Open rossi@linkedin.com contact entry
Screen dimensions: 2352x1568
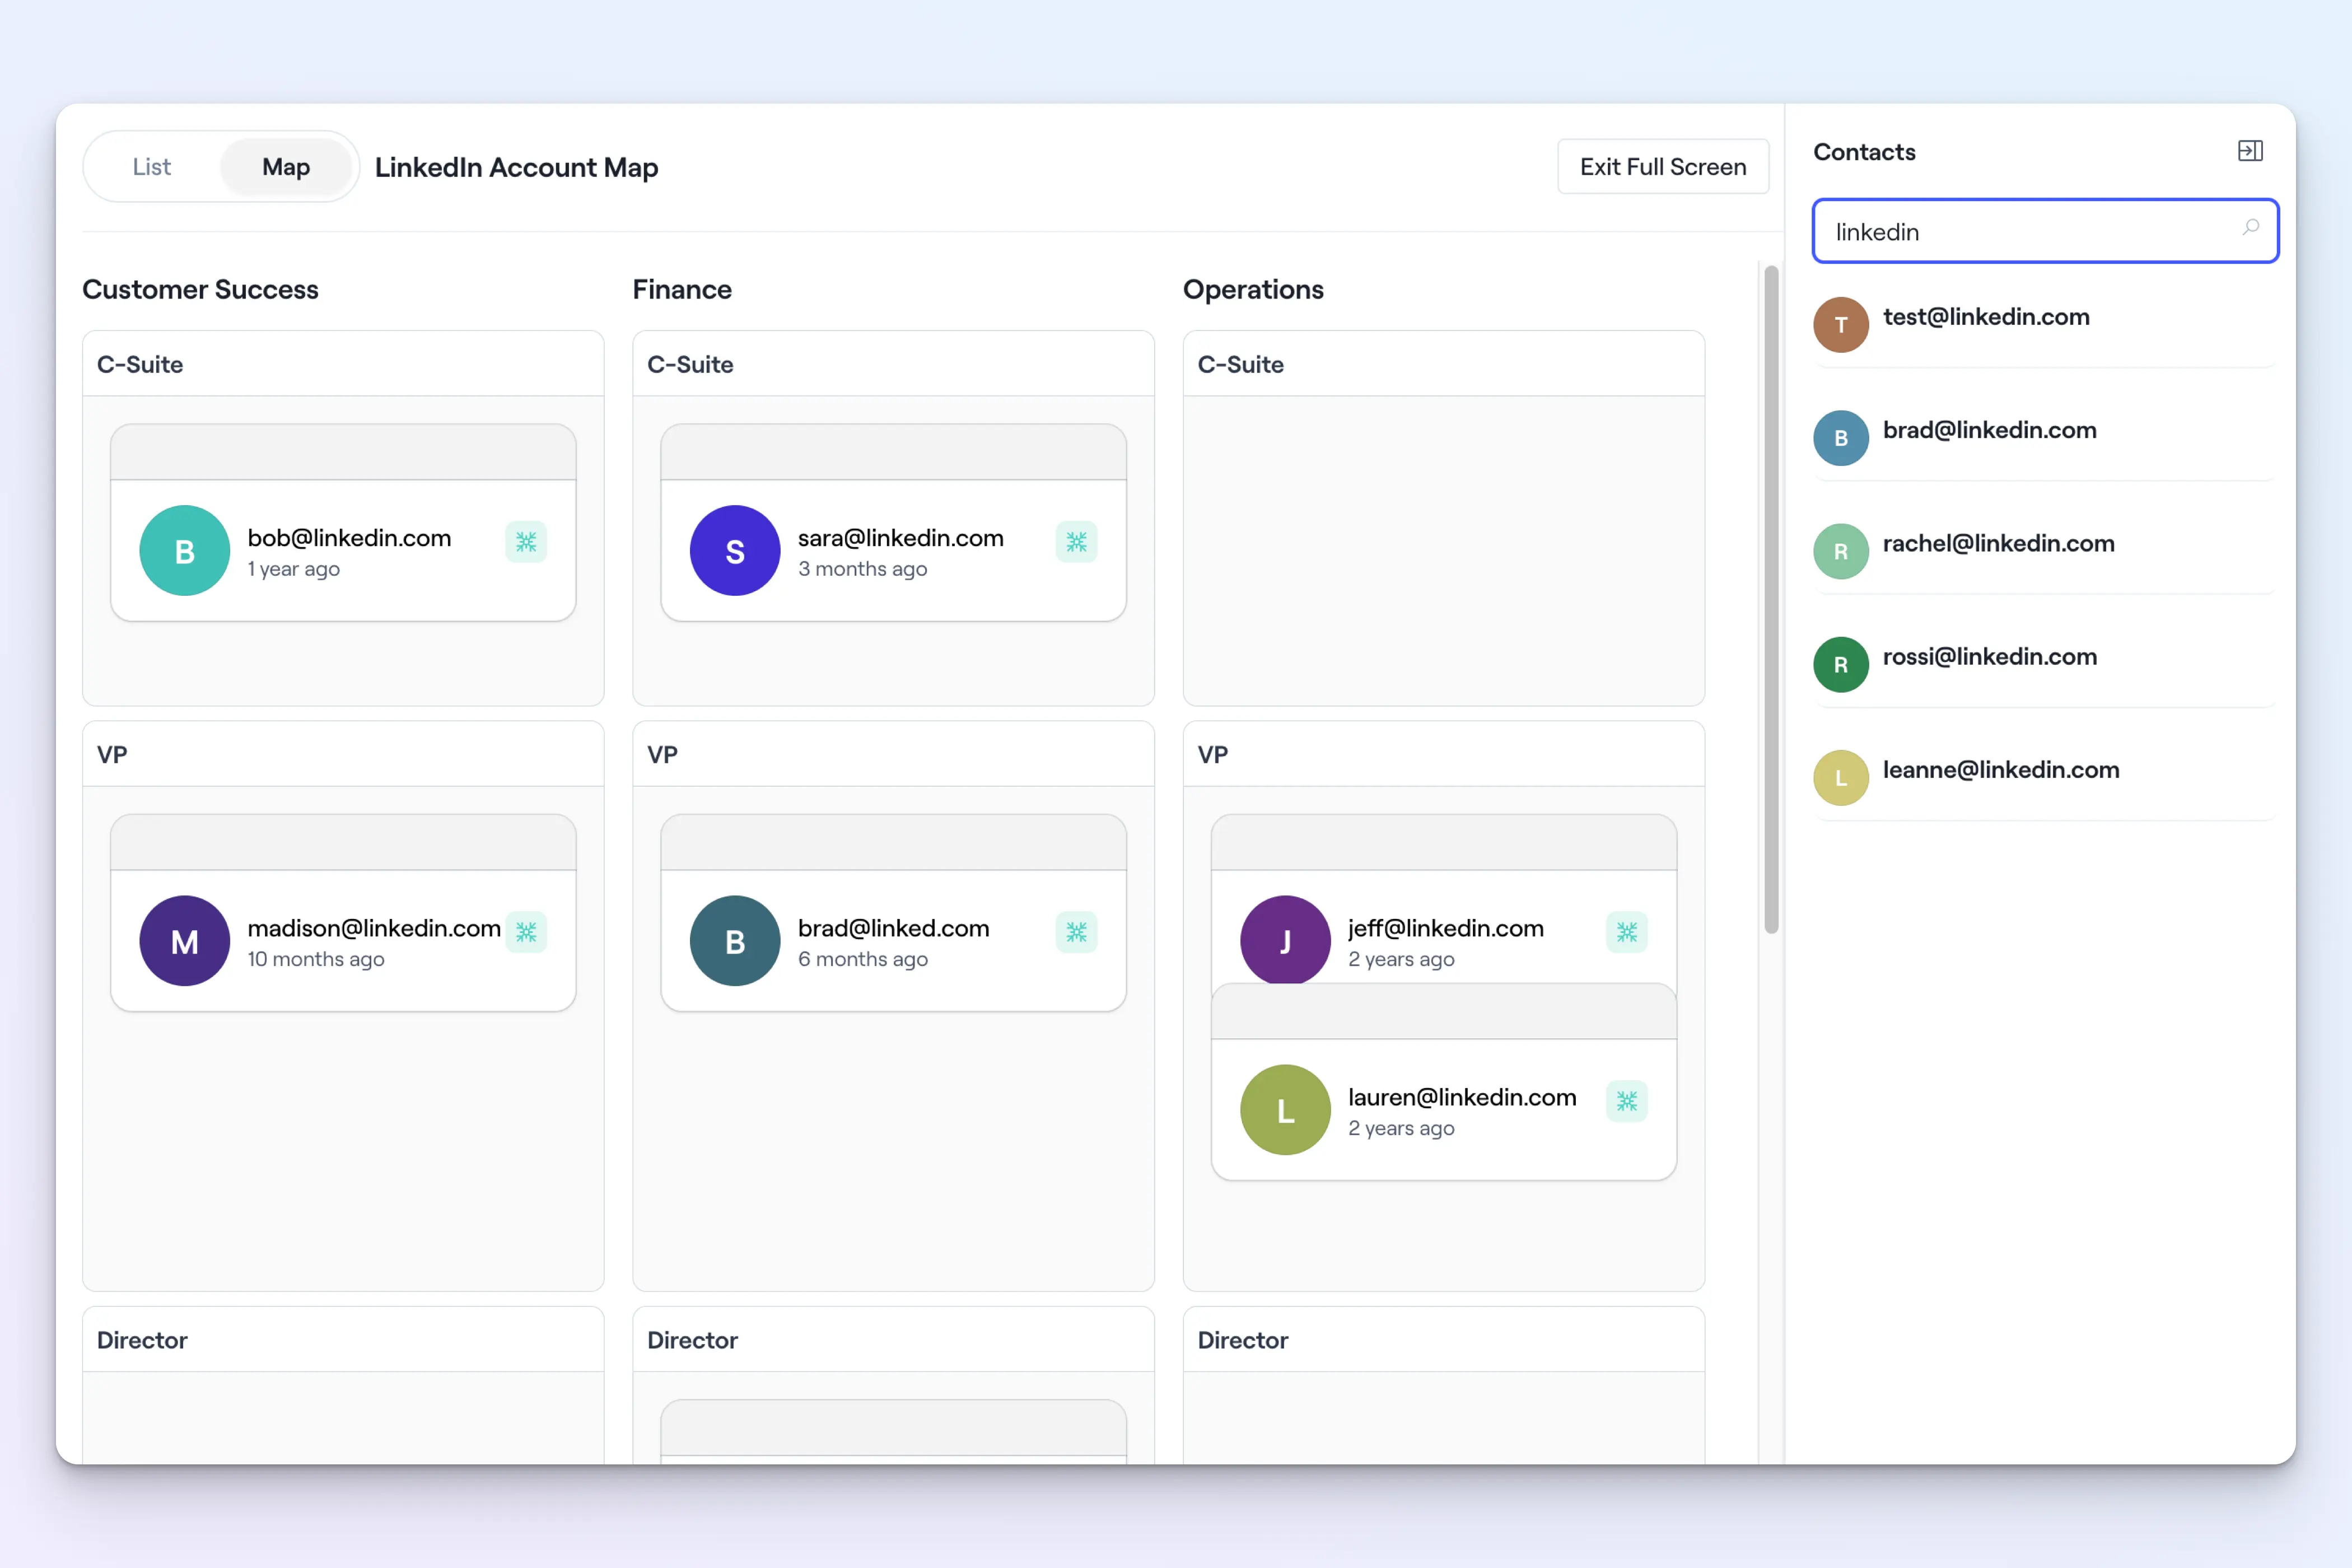[1989, 657]
